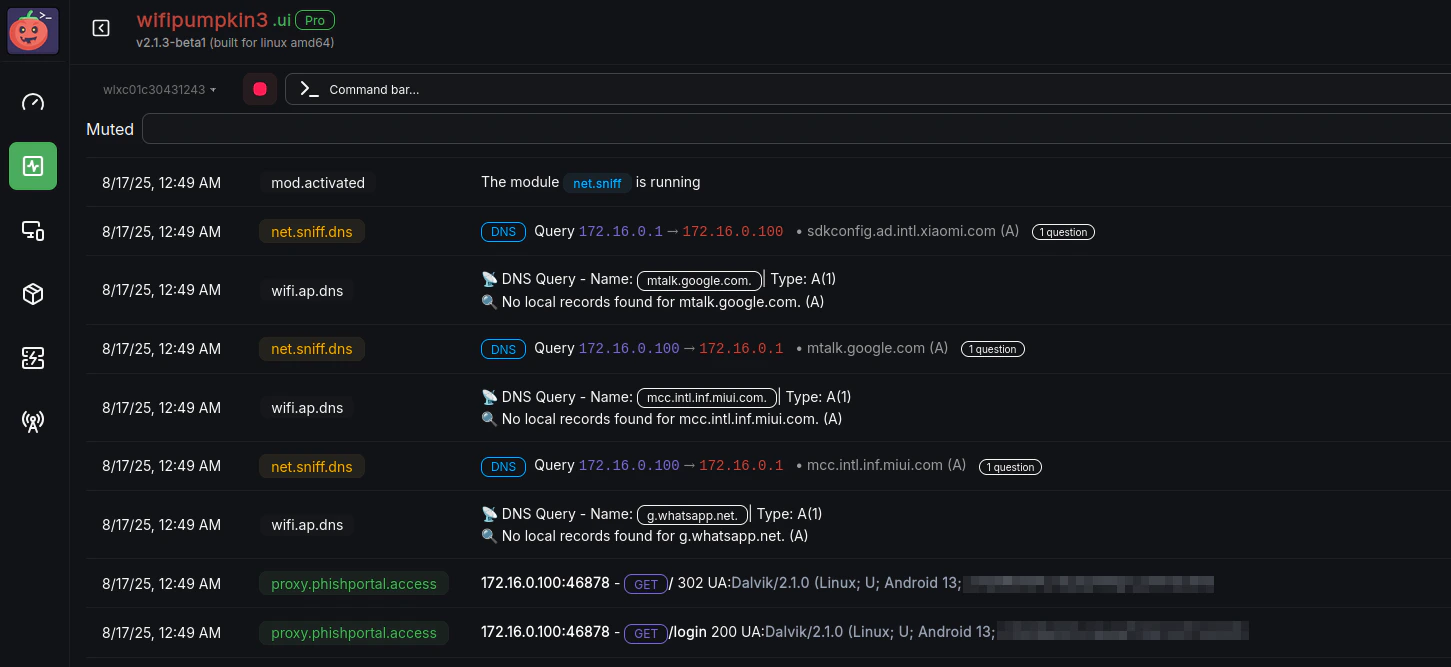This screenshot has width=1451, height=667.
Task: Click the modules cube icon in sidebar
Action: [x=32, y=293]
